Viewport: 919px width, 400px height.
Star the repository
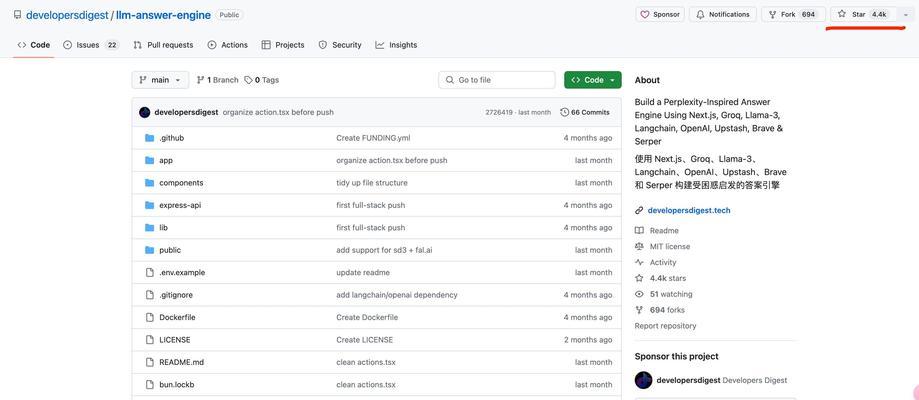(863, 15)
